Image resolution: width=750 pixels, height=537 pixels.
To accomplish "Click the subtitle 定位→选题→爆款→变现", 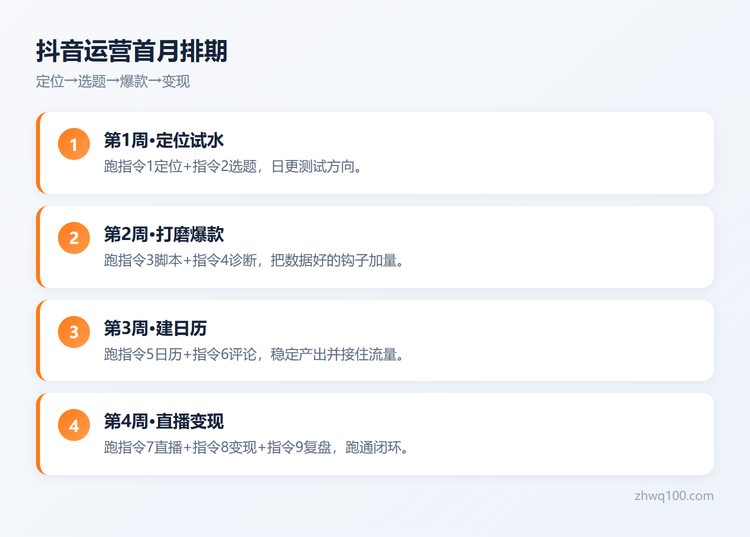I will 113,81.
